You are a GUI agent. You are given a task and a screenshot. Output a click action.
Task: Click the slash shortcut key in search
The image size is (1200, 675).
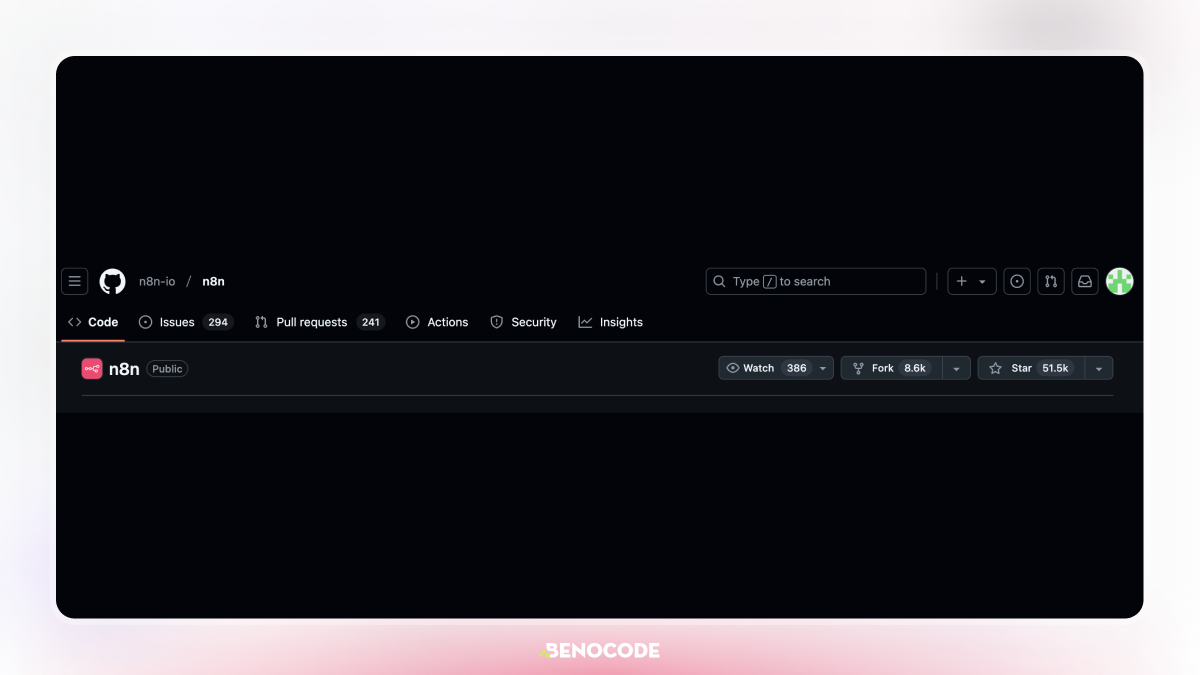coord(769,282)
